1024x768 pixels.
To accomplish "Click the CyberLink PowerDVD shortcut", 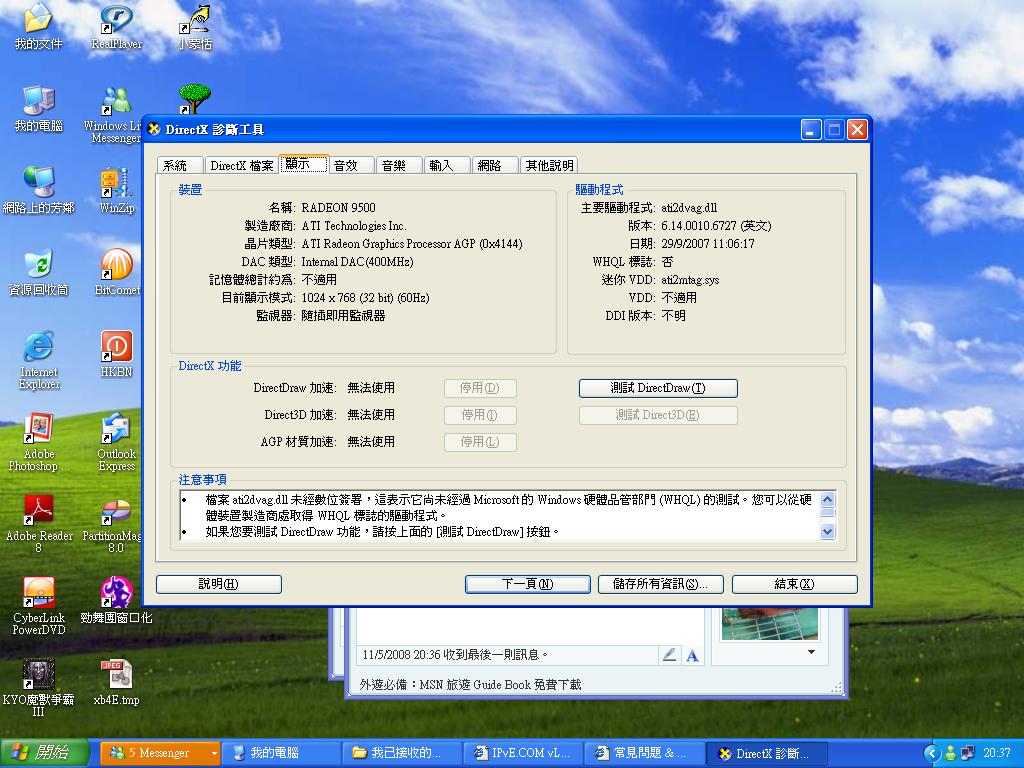I will [x=38, y=593].
